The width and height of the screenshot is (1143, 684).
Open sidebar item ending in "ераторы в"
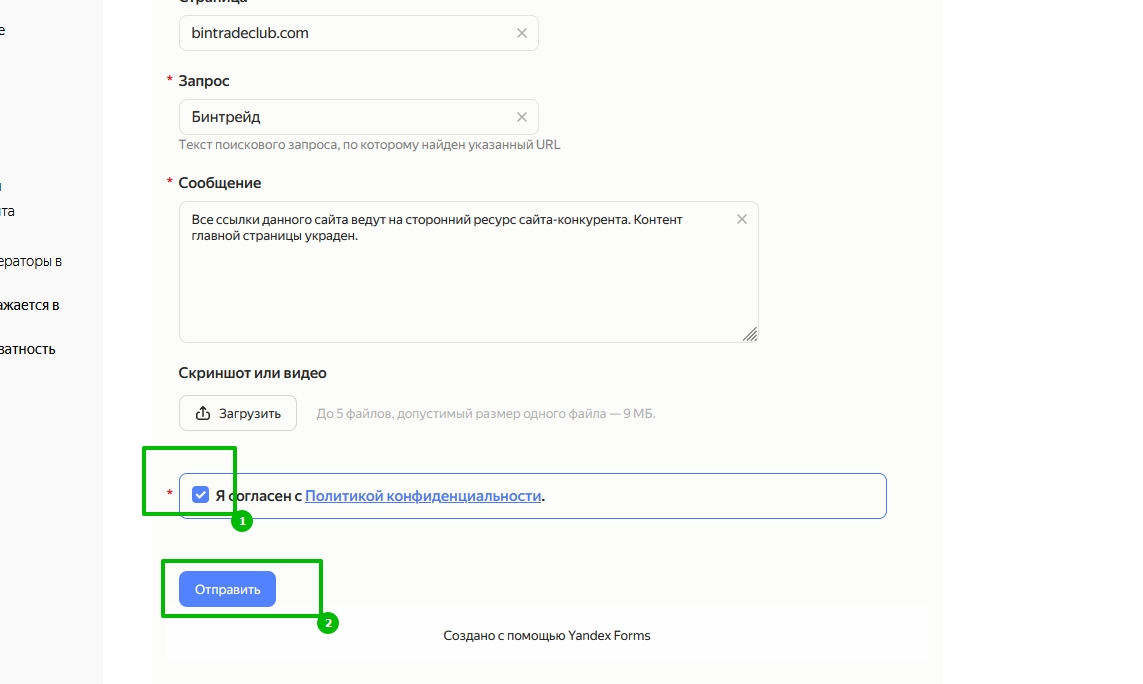(31, 261)
